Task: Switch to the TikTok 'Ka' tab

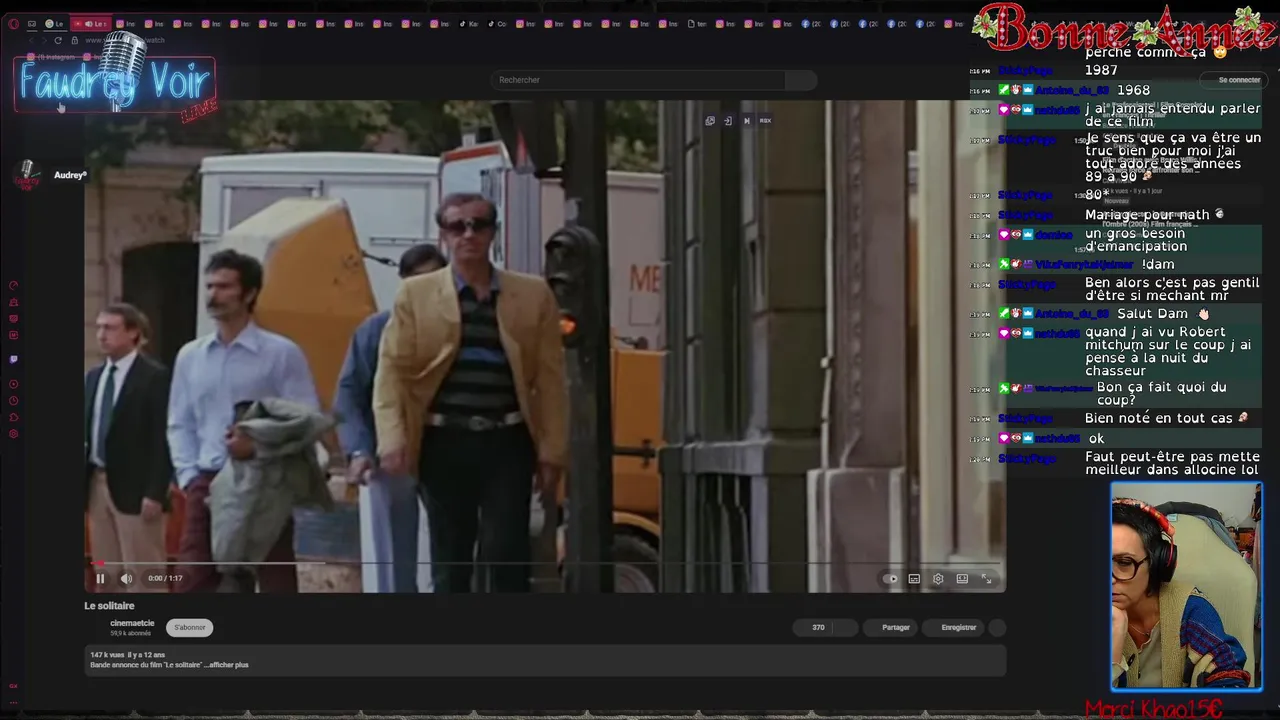Action: point(468,24)
